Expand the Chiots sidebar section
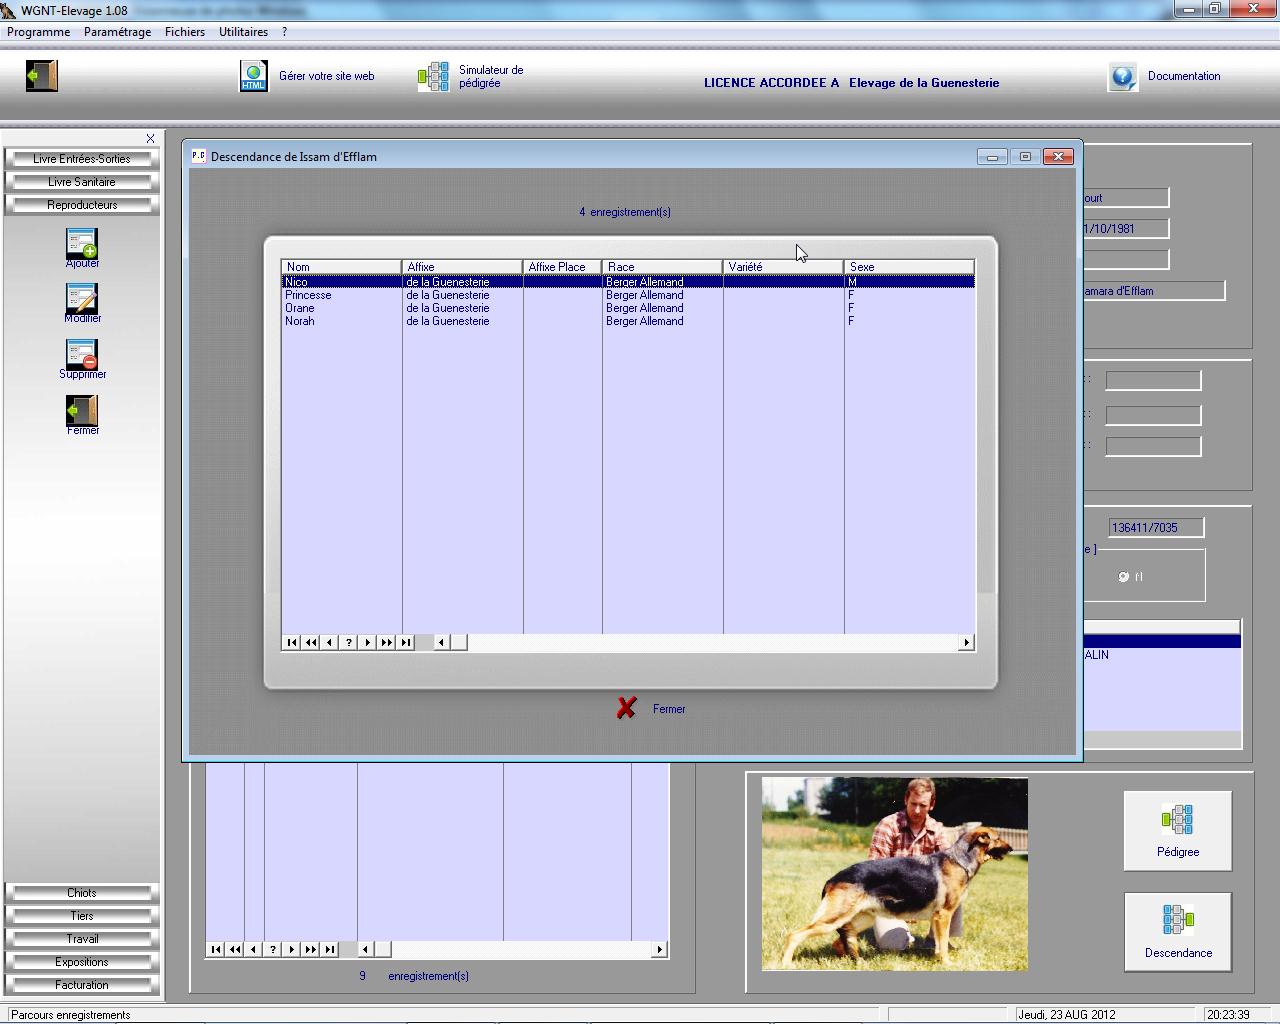This screenshot has width=1280, height=1024. pos(82,893)
